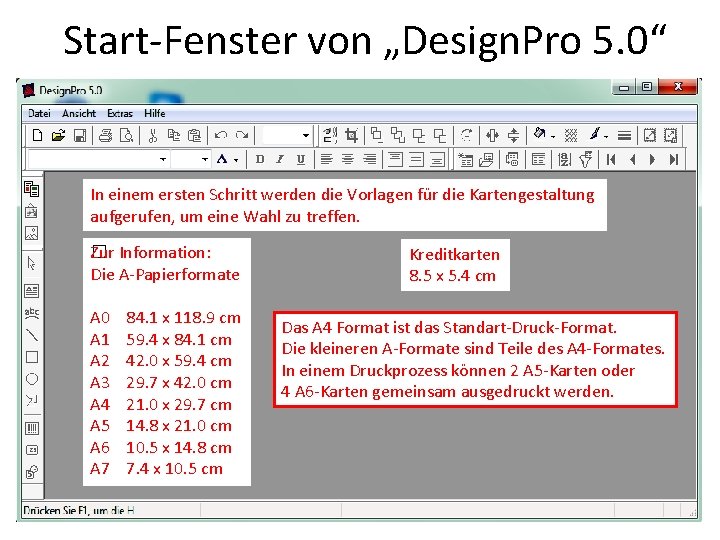Paste from clipboard icon

(x=195, y=135)
